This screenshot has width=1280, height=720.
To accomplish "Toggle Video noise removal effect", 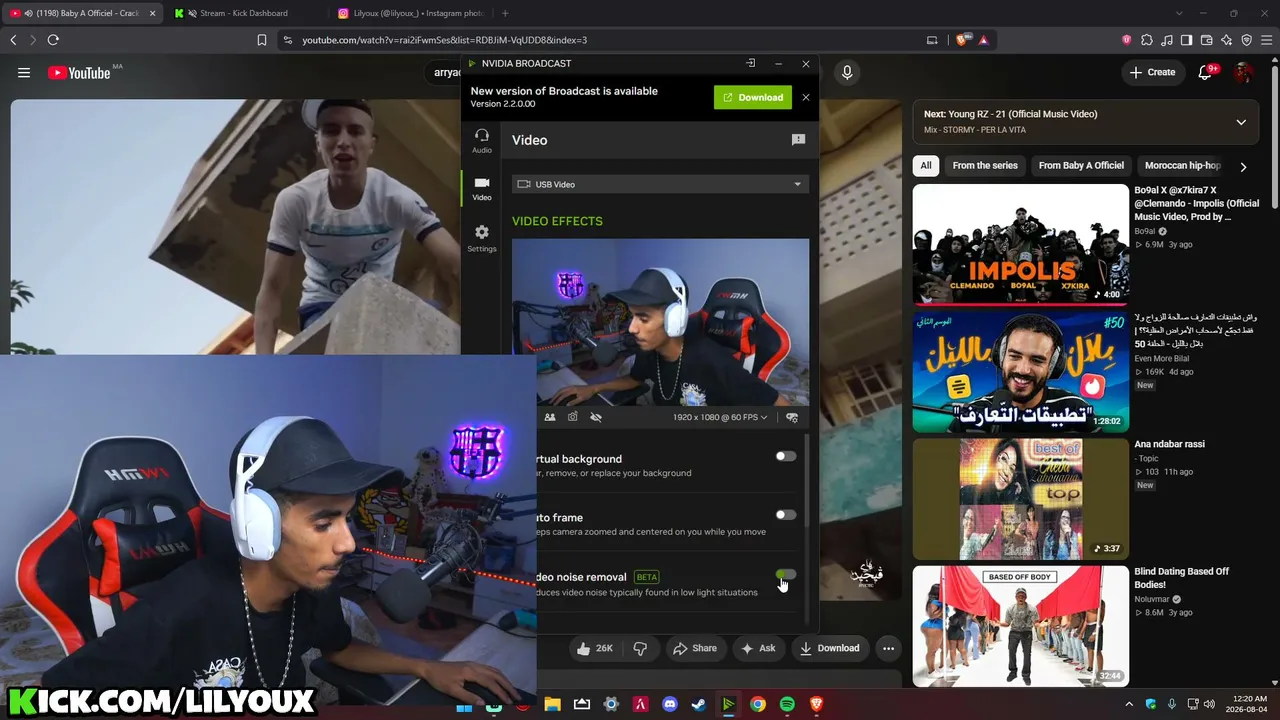I will point(786,574).
